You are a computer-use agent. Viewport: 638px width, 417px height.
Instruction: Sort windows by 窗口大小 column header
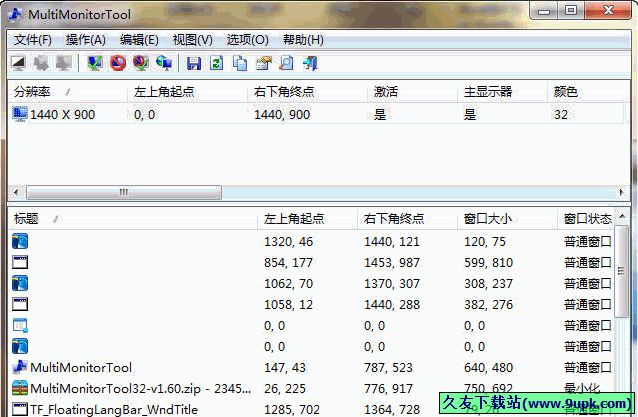coord(507,219)
